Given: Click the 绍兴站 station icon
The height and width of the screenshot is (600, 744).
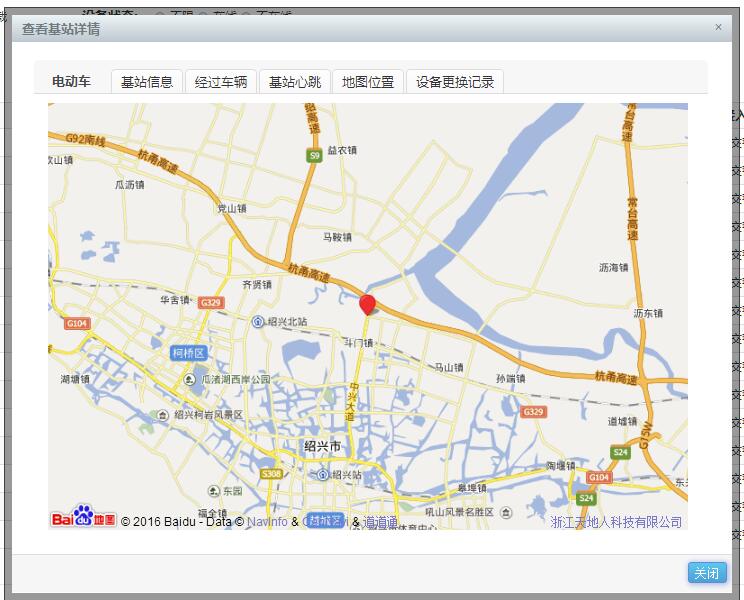Looking at the screenshot, I should 323,474.
